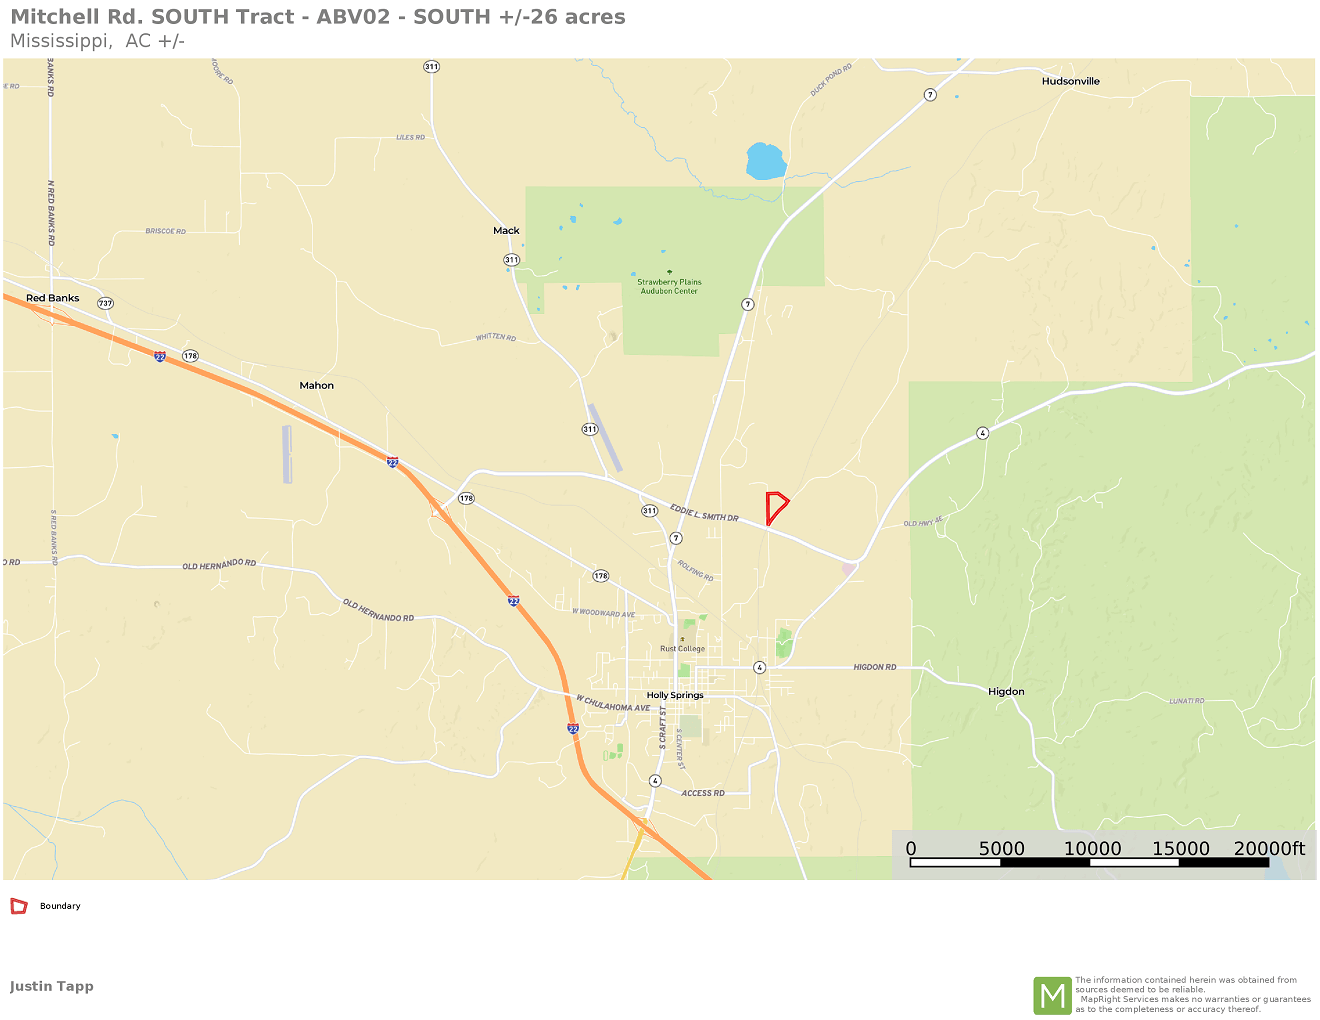Click the Rust College label
Screen dimensions: 1320x1020
(x=682, y=649)
